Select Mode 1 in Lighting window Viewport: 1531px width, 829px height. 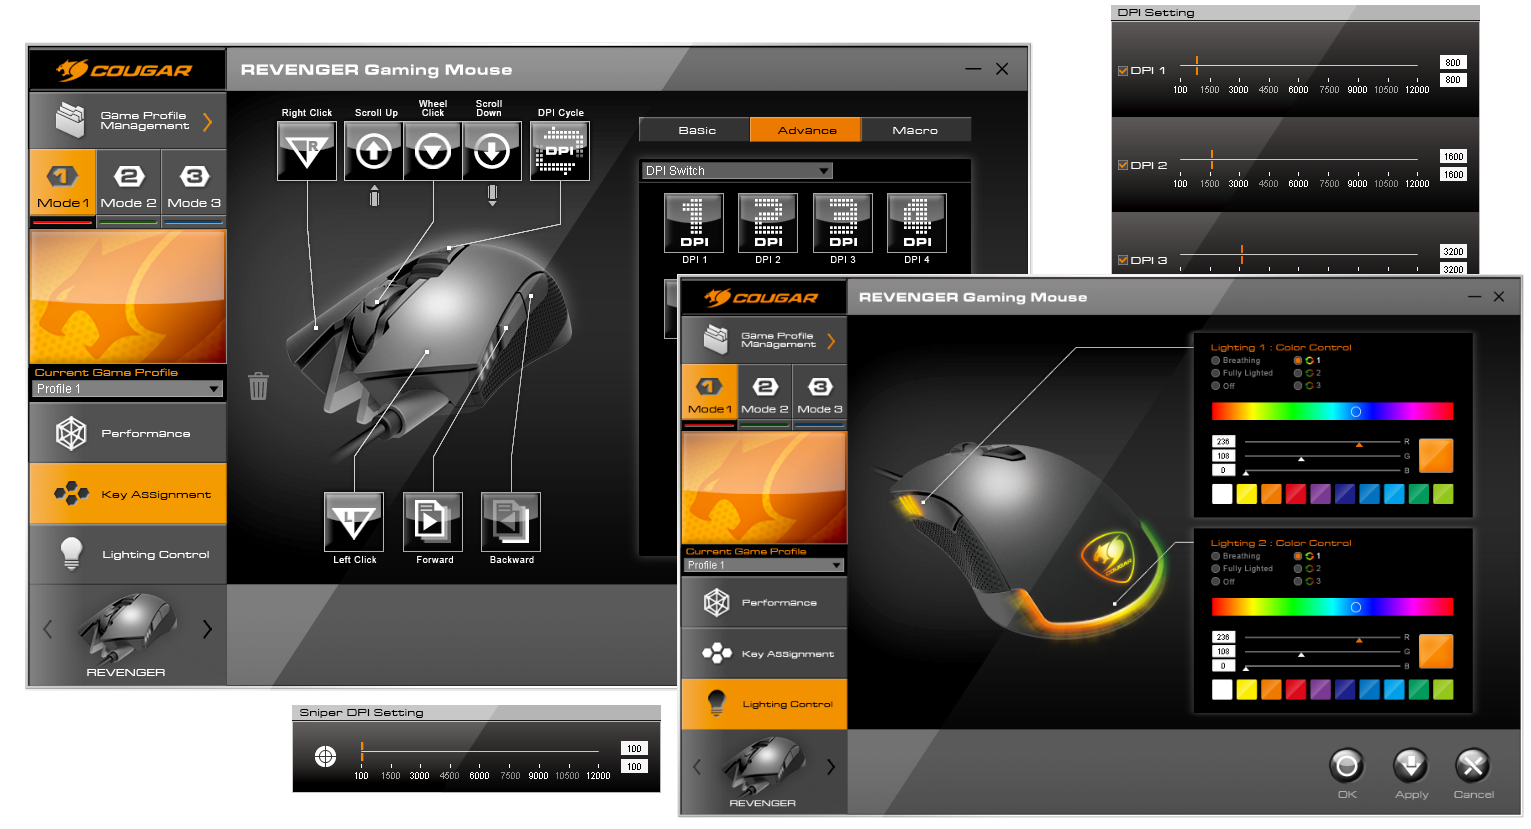pos(709,394)
